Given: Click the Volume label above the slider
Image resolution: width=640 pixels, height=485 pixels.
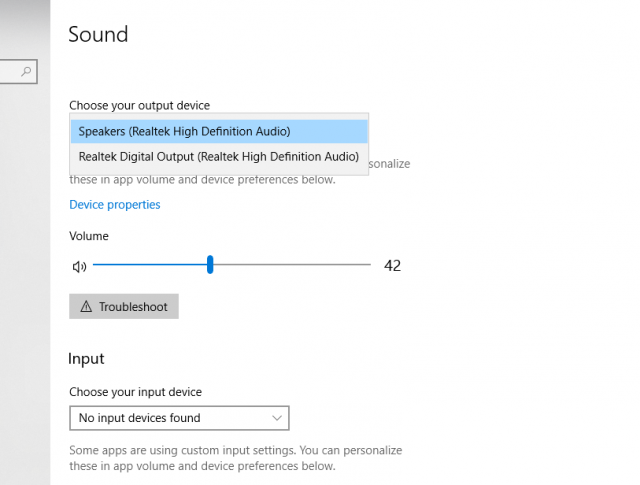Looking at the screenshot, I should point(89,236).
